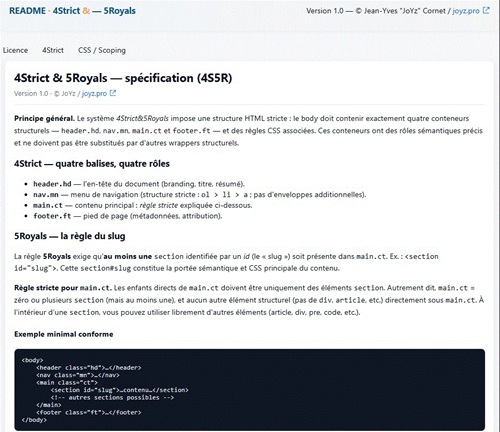The image size is (500, 432).
Task: Click the joyz.pro link in the header
Action: pyautogui.click(x=466, y=11)
